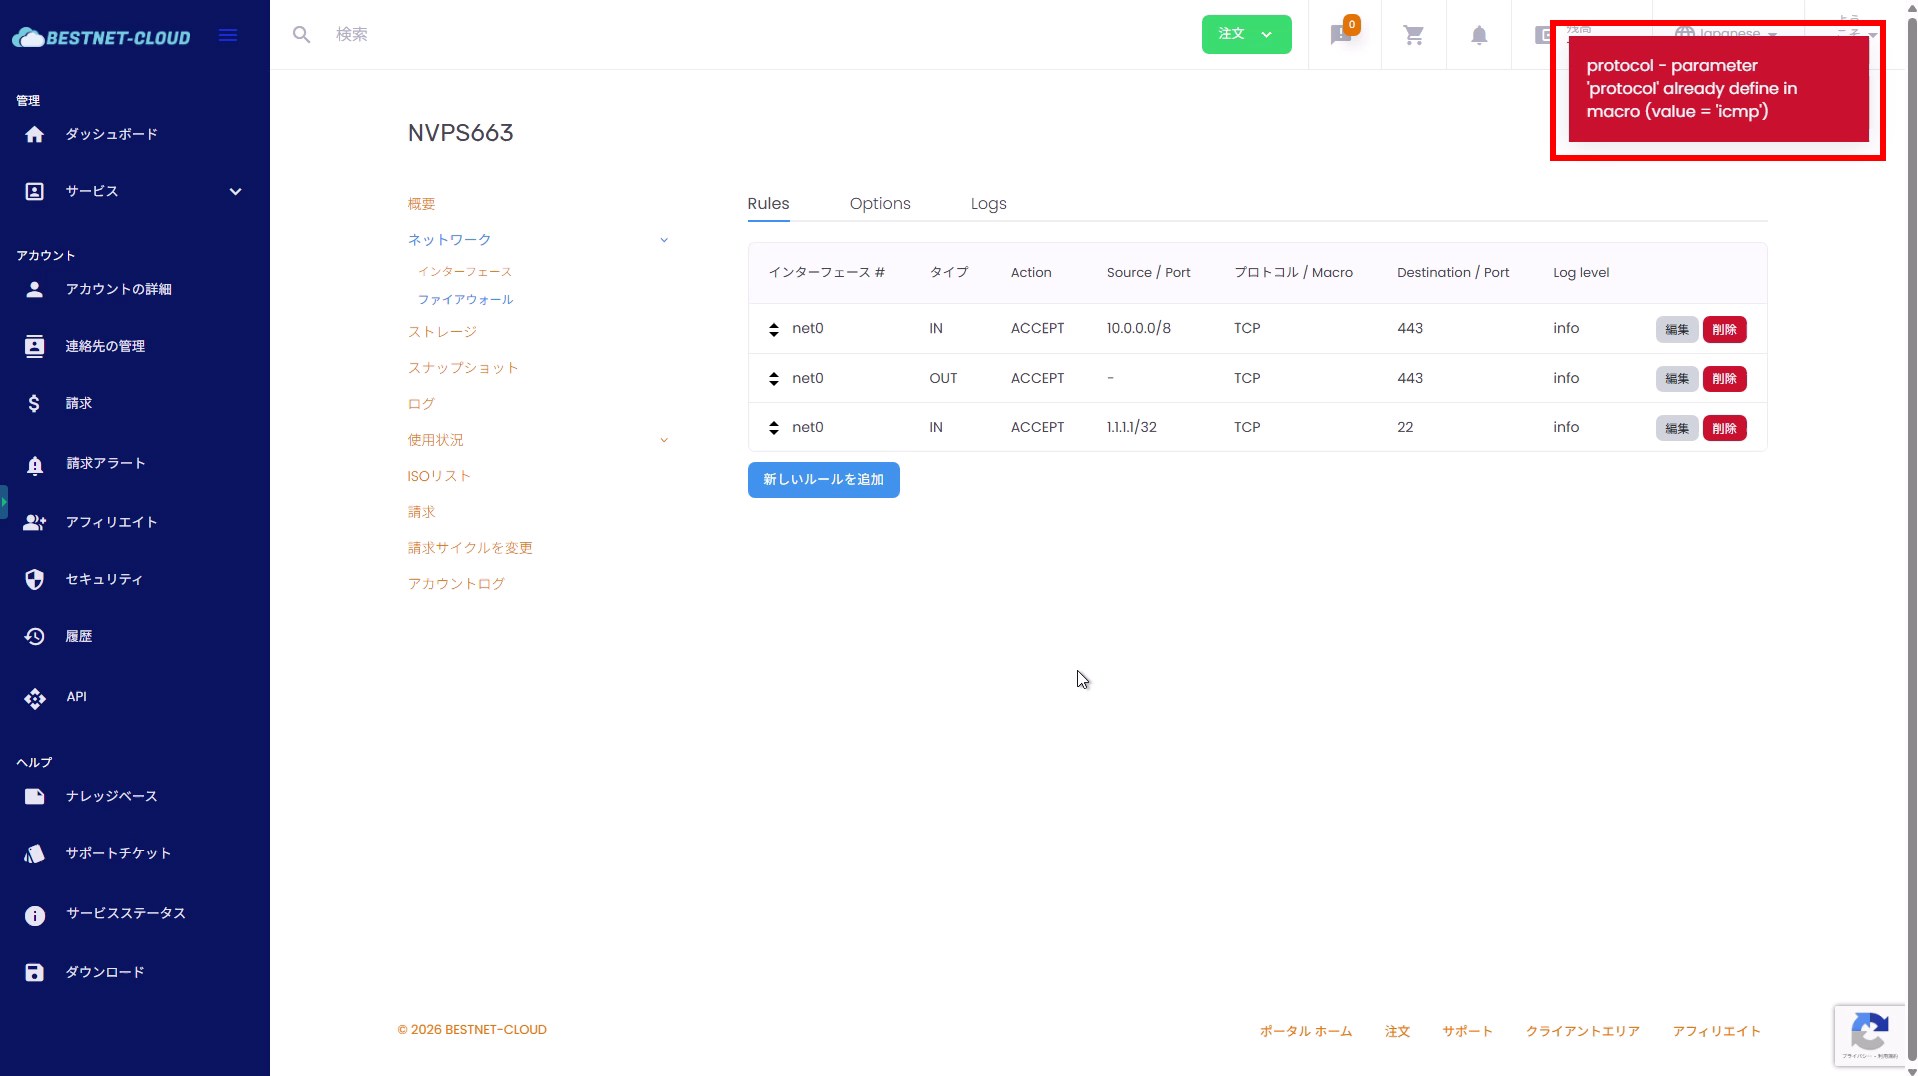
Task: Click the shopping cart icon
Action: (x=1413, y=35)
